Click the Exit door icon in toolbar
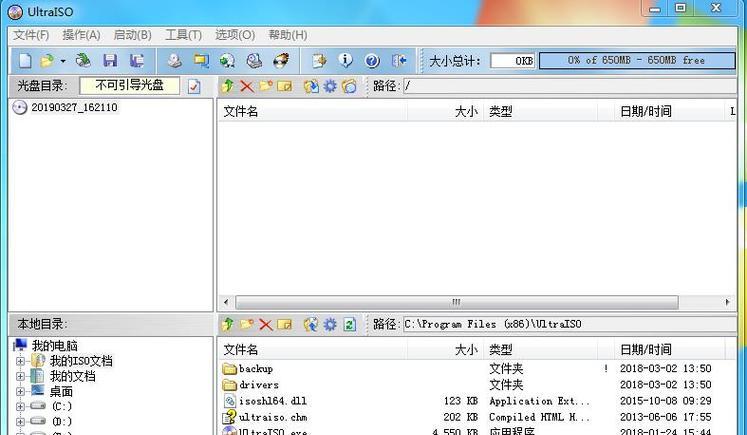This screenshot has height=435, width=747. pyautogui.click(x=399, y=61)
